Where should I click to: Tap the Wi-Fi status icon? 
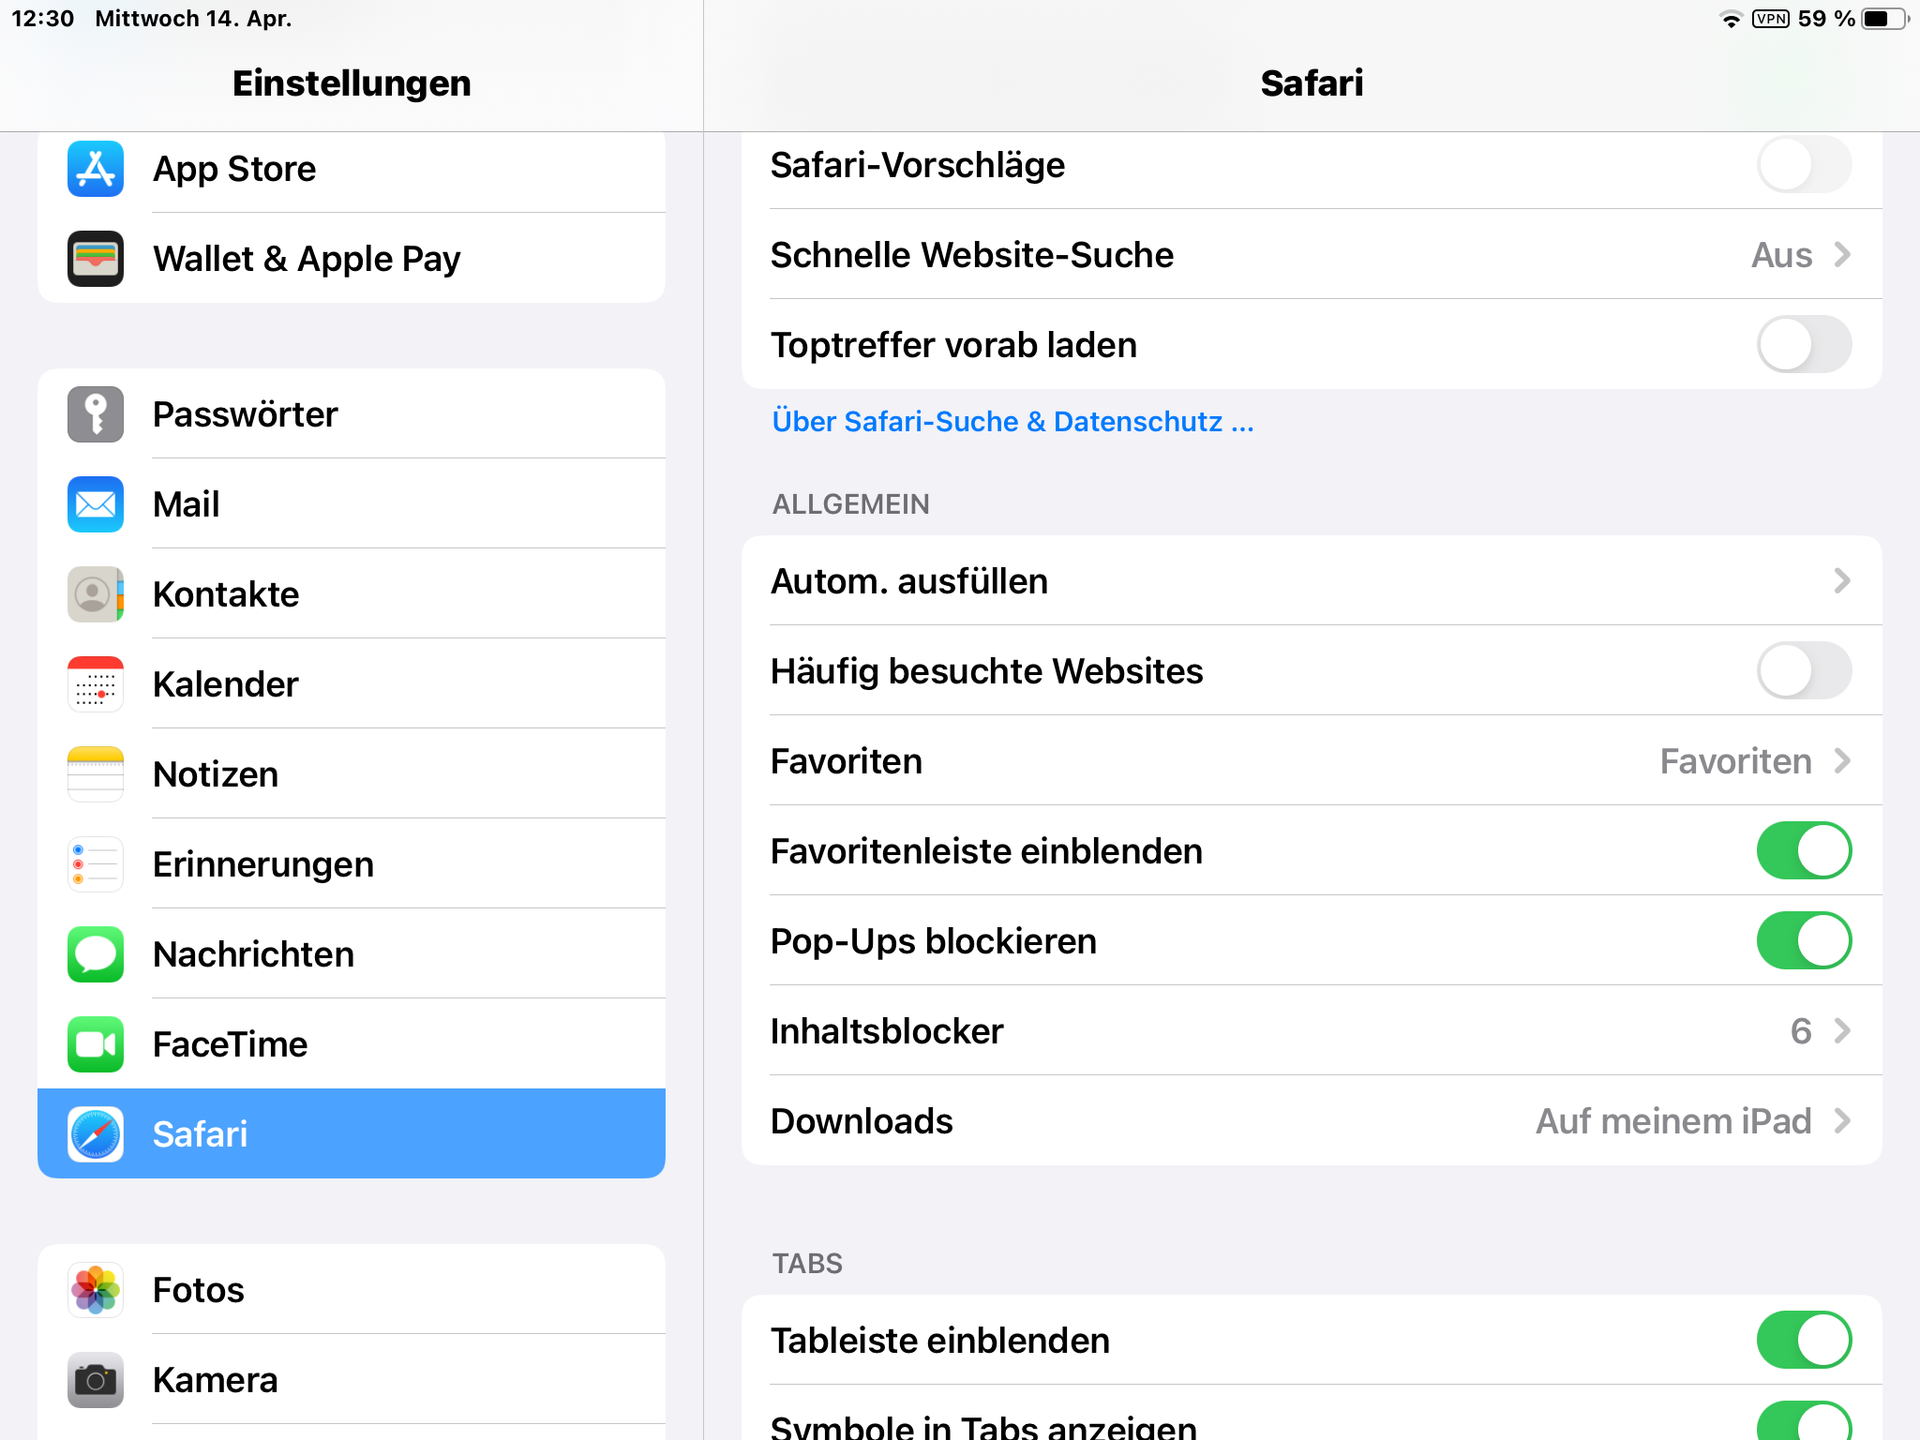tap(1730, 19)
